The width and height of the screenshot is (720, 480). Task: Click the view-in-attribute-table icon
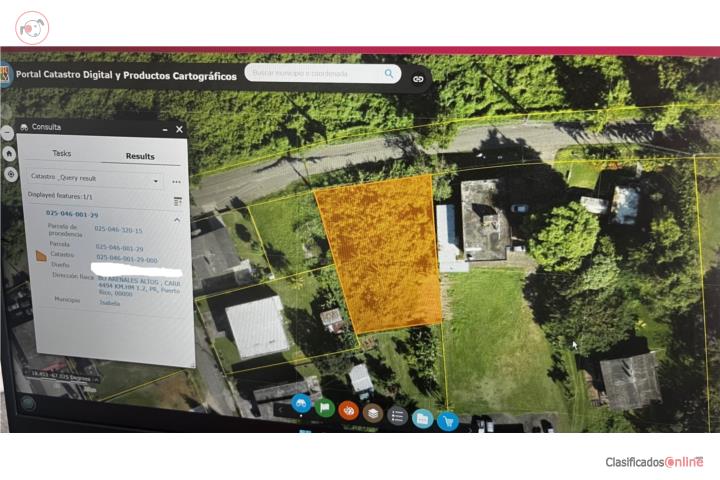click(178, 201)
